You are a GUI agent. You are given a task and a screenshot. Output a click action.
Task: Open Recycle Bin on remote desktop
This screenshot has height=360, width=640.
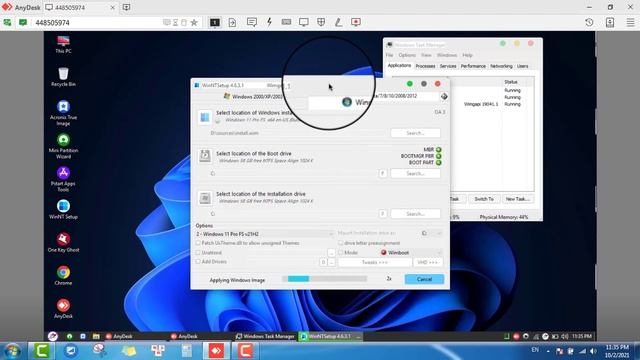(x=63, y=77)
